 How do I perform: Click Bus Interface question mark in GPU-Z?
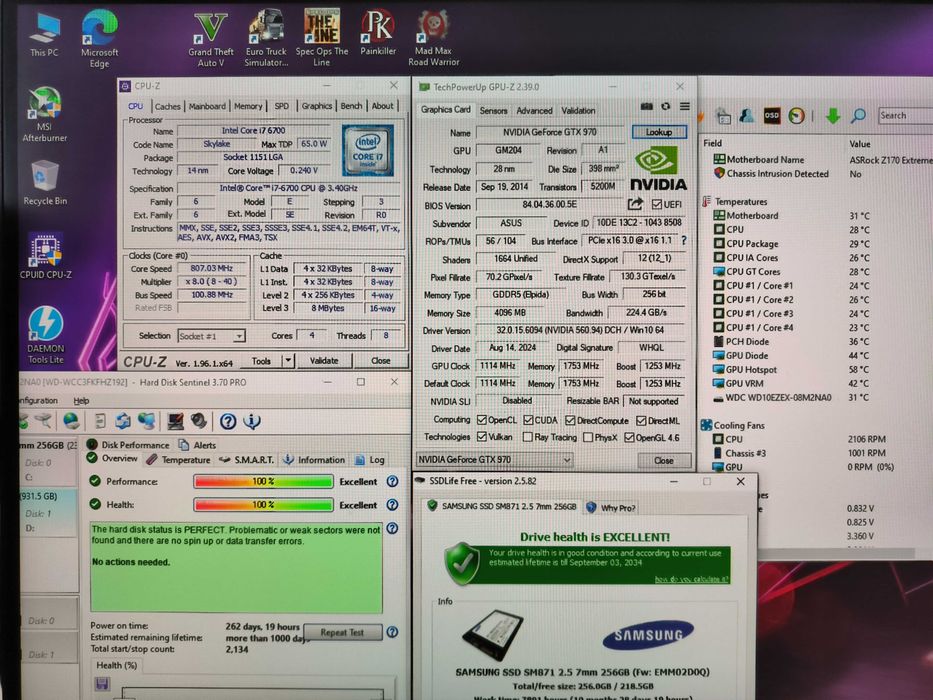tap(684, 240)
